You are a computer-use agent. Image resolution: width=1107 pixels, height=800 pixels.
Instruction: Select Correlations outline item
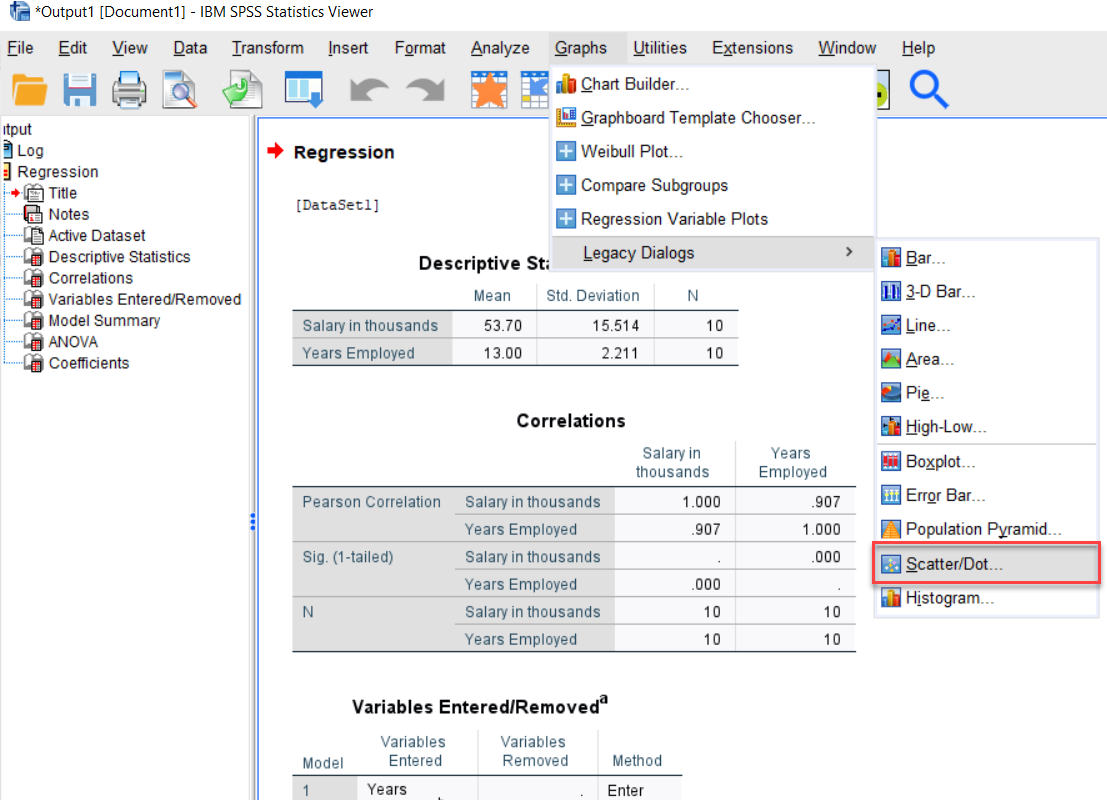[90, 277]
